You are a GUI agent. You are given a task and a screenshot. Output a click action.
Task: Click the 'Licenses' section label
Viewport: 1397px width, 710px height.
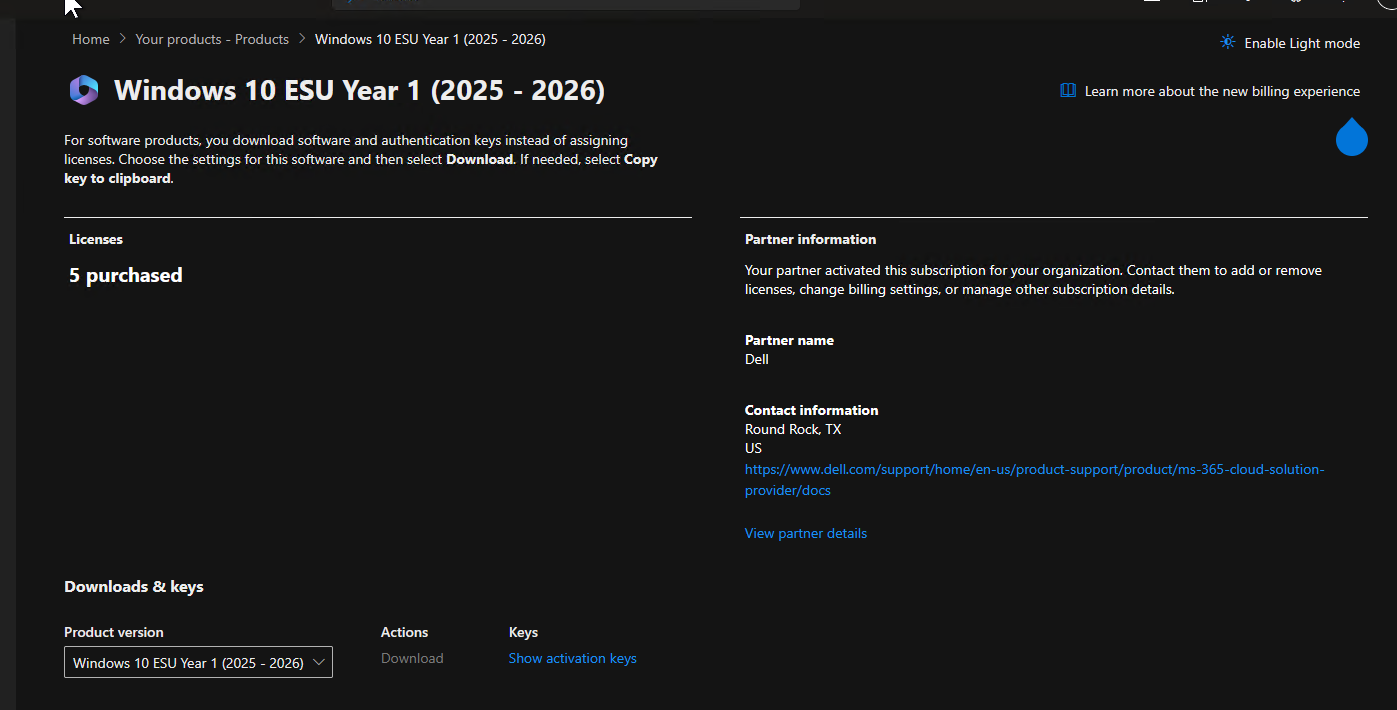(96, 239)
